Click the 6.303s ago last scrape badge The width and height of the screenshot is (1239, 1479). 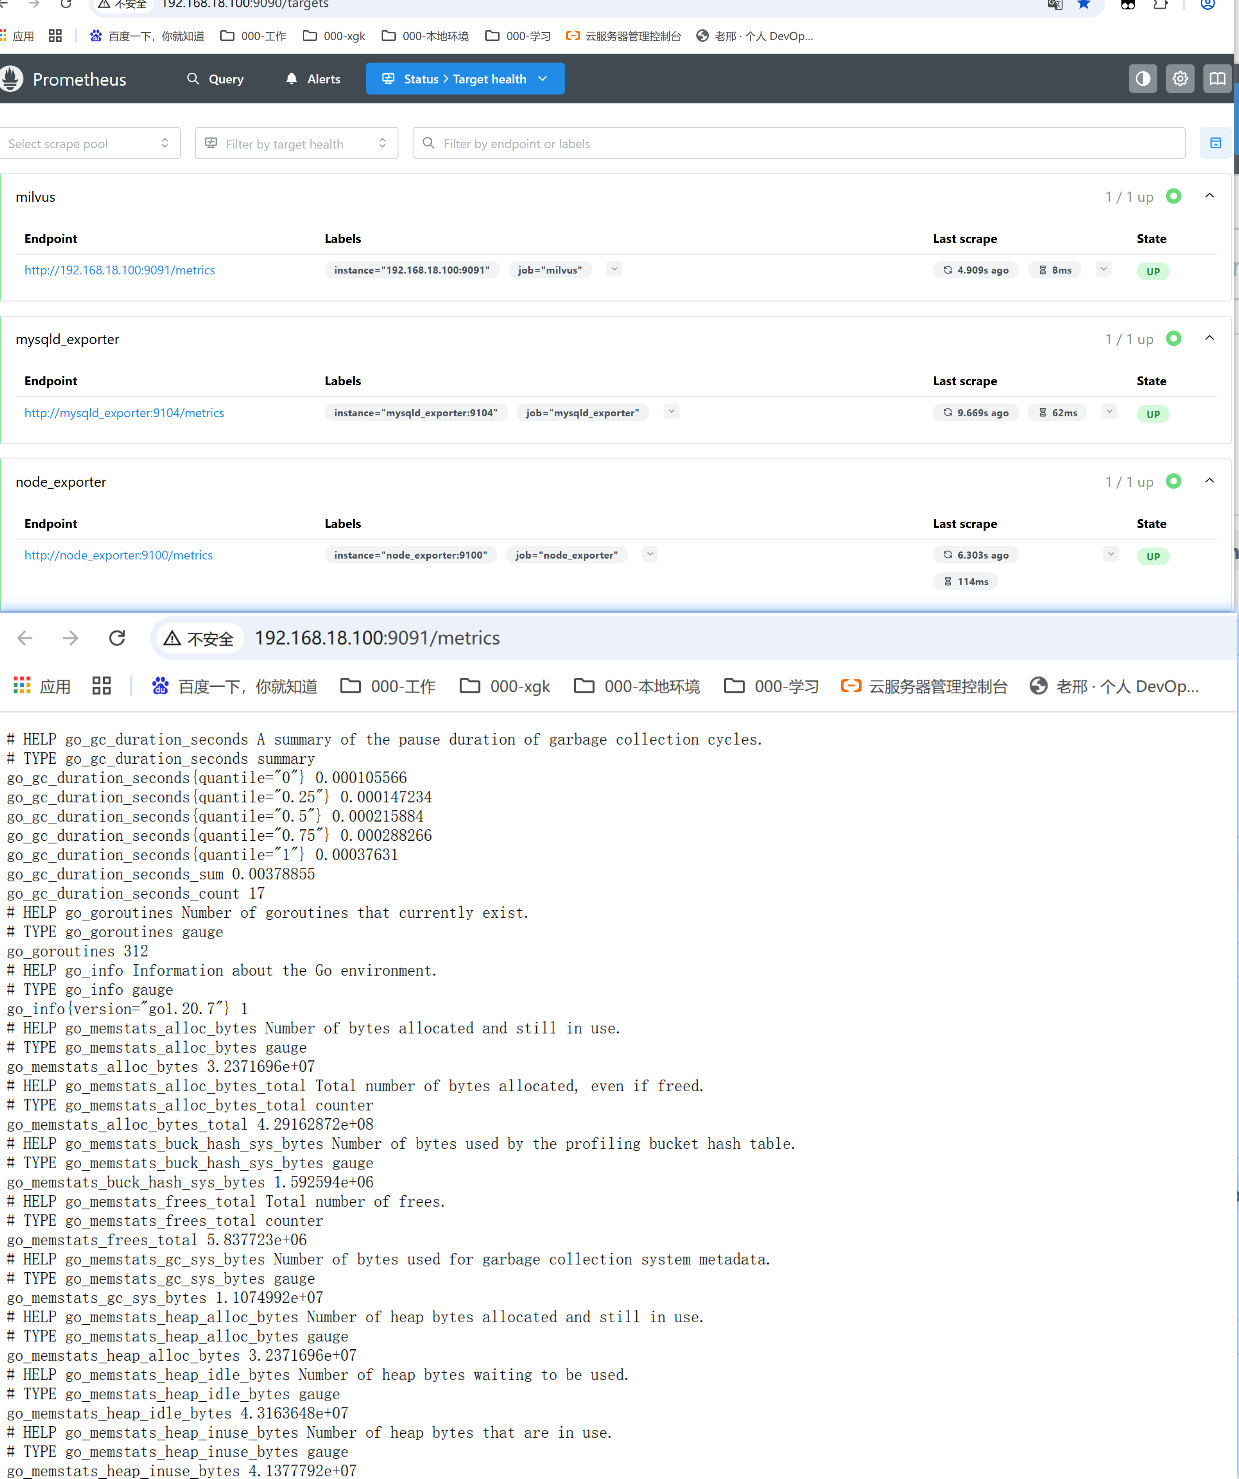976,555
